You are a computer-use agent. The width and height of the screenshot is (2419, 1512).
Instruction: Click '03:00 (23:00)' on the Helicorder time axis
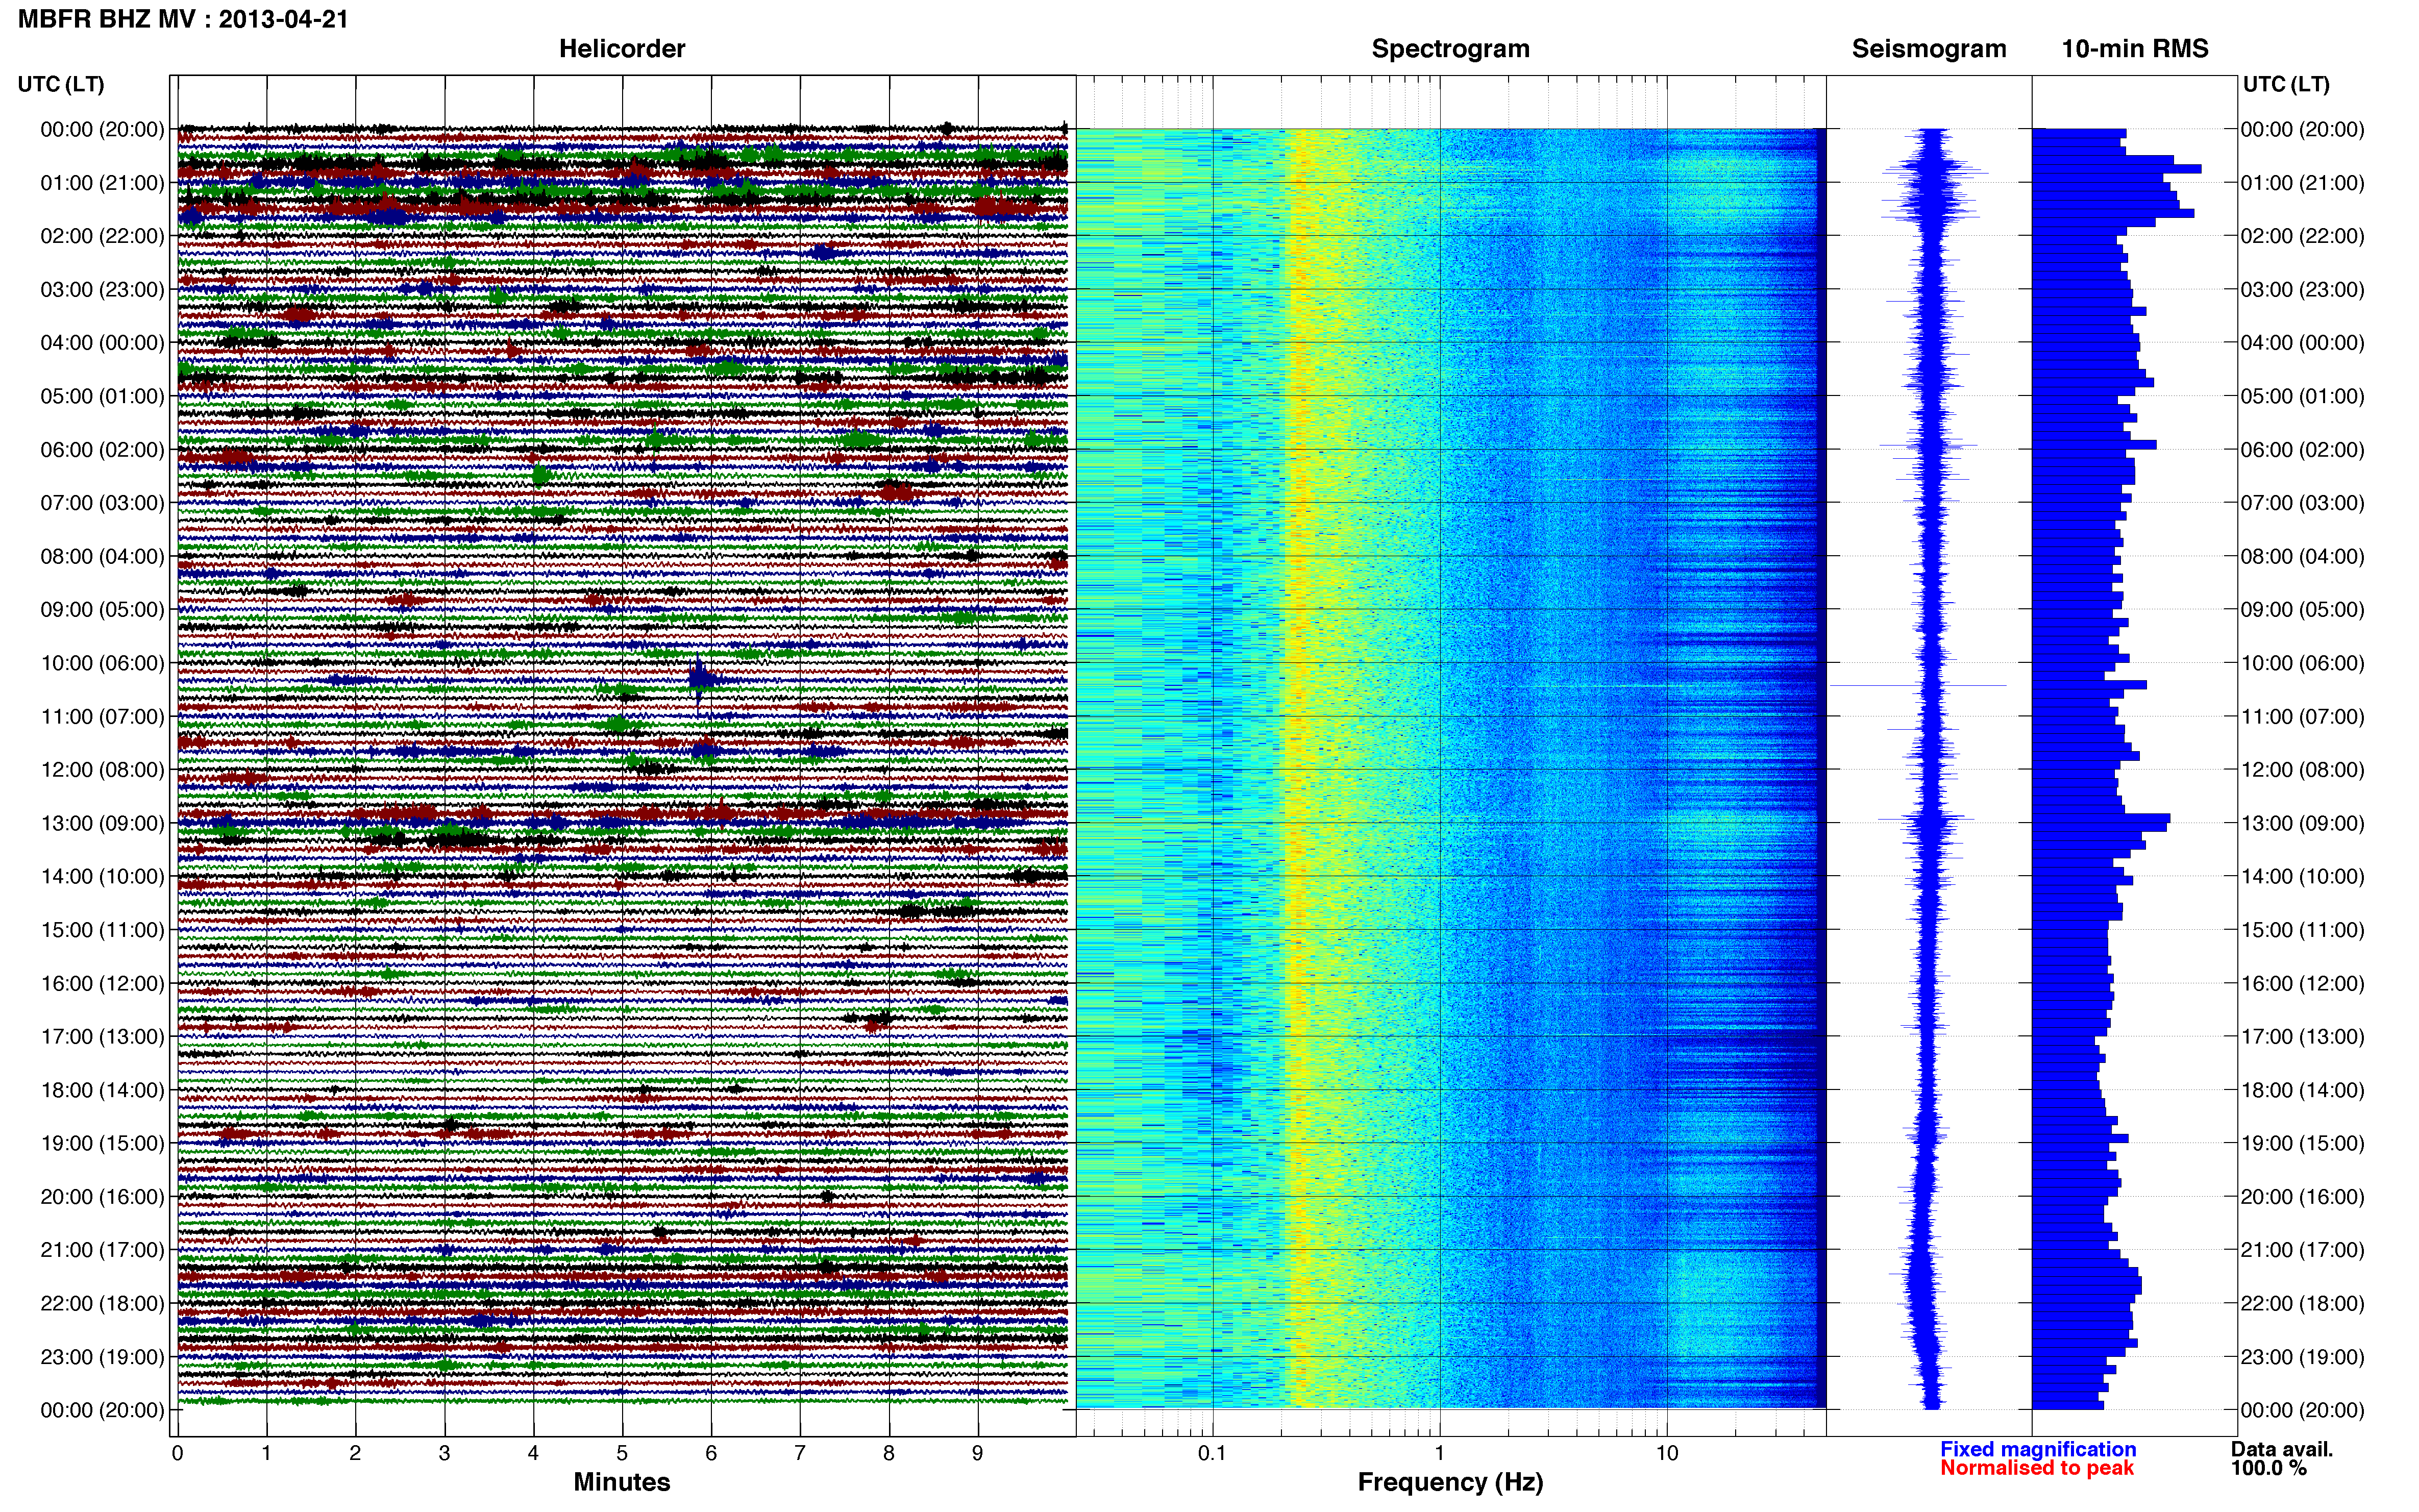click(102, 290)
